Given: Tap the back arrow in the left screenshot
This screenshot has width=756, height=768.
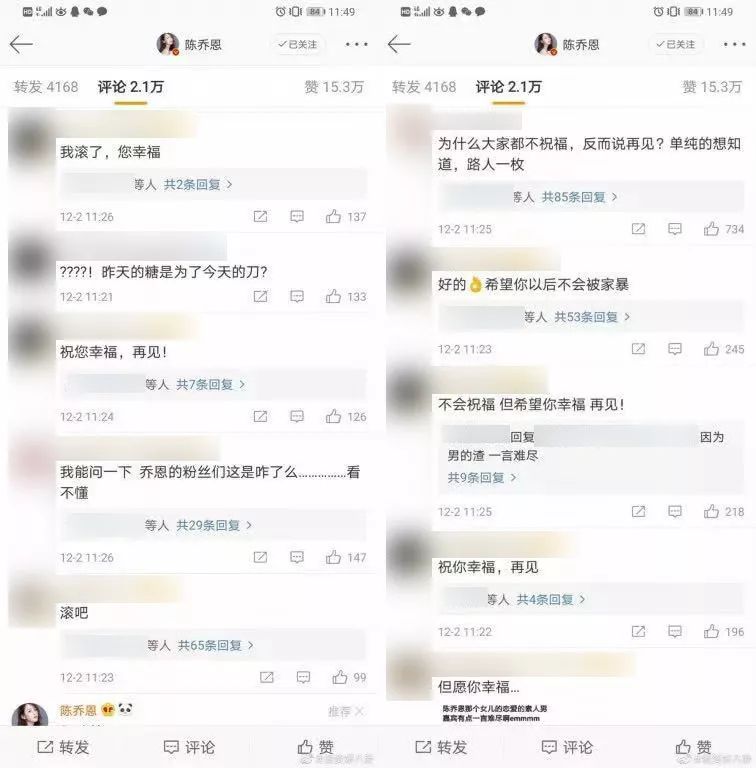Looking at the screenshot, I should [21, 45].
